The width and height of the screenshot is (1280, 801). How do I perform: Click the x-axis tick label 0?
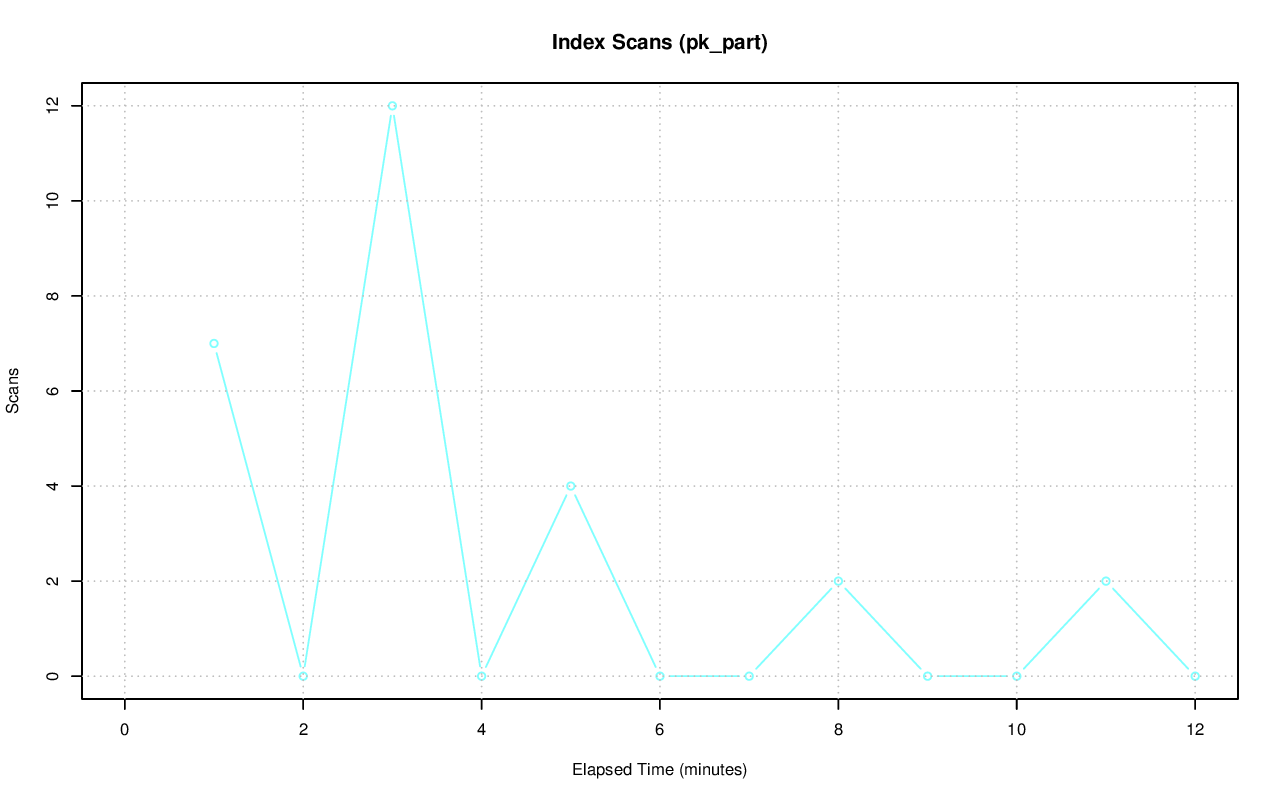point(124,730)
